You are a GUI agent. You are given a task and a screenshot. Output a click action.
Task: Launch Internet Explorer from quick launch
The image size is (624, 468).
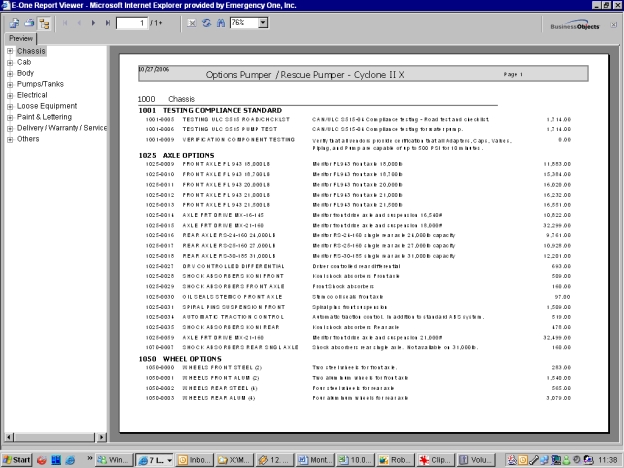pos(70,460)
